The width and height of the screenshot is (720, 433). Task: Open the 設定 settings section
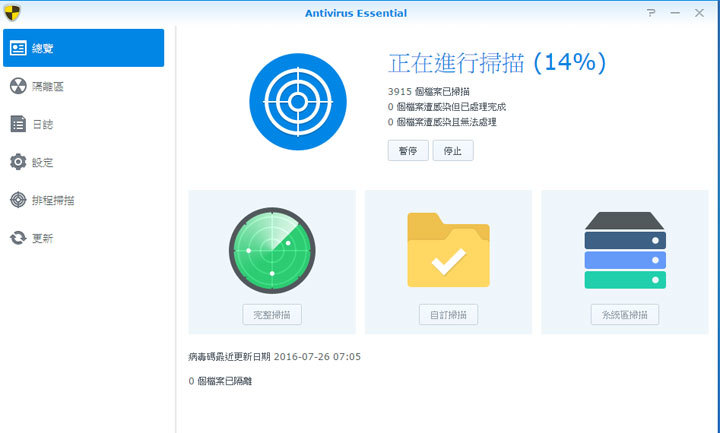click(83, 162)
